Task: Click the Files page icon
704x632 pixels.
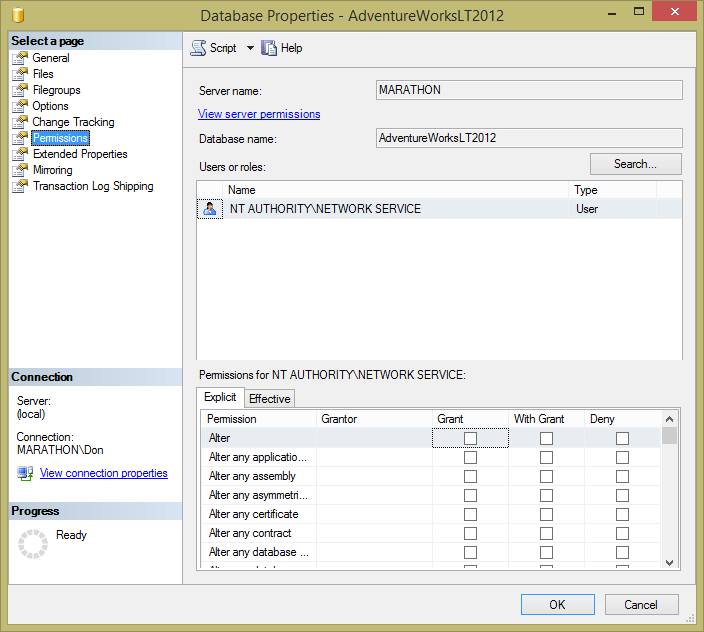Action: pyautogui.click(x=20, y=74)
